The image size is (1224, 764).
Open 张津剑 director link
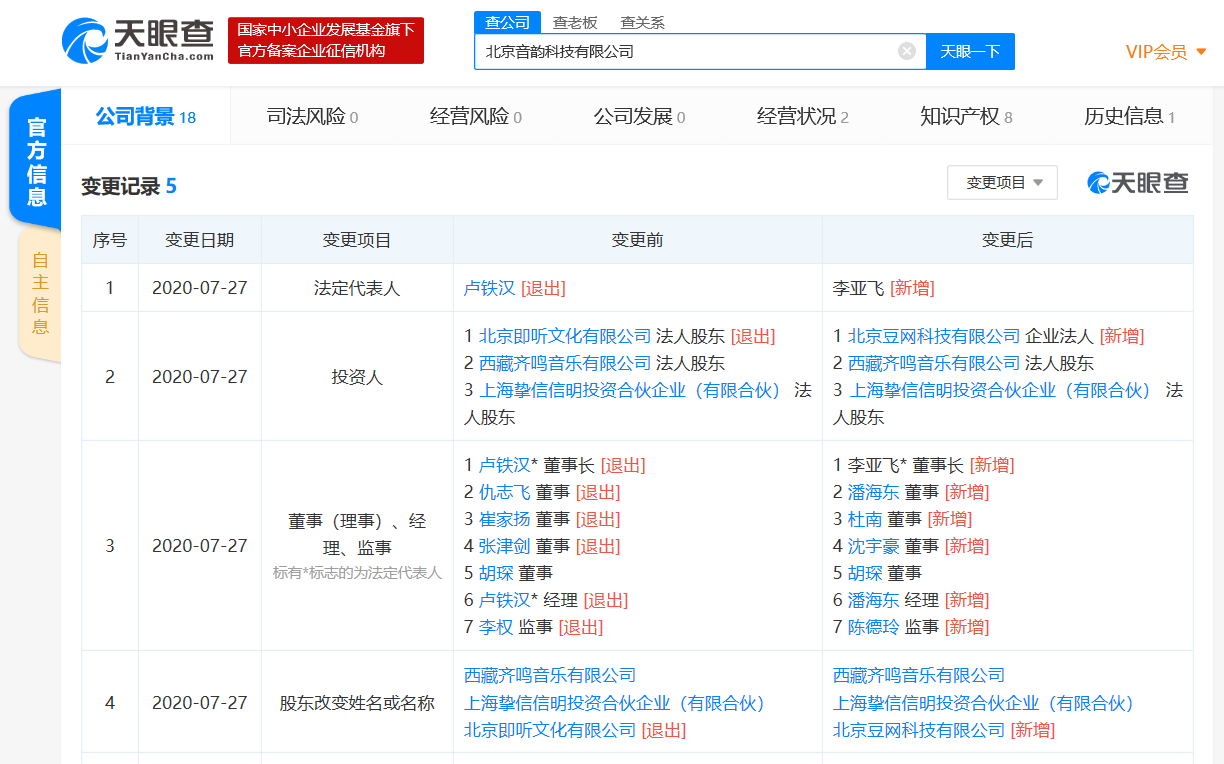pyautogui.click(x=505, y=546)
